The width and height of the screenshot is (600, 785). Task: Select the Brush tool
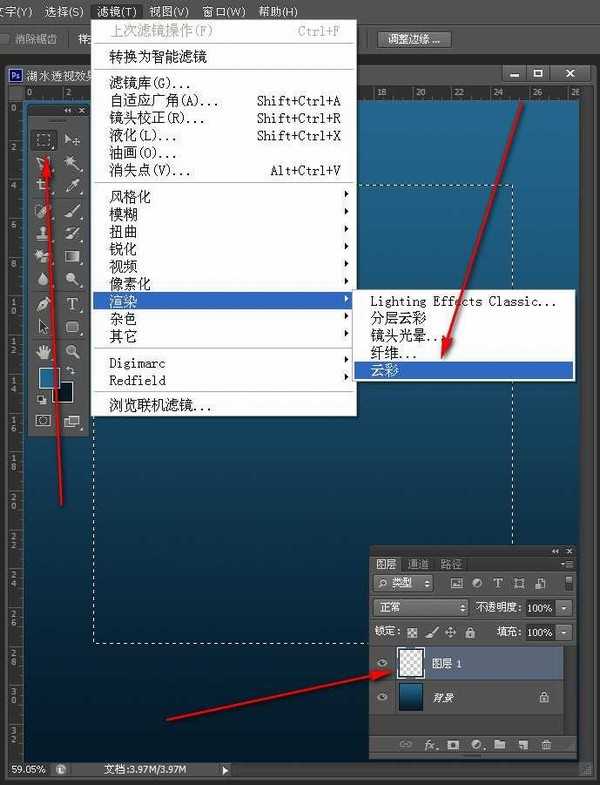click(72, 210)
